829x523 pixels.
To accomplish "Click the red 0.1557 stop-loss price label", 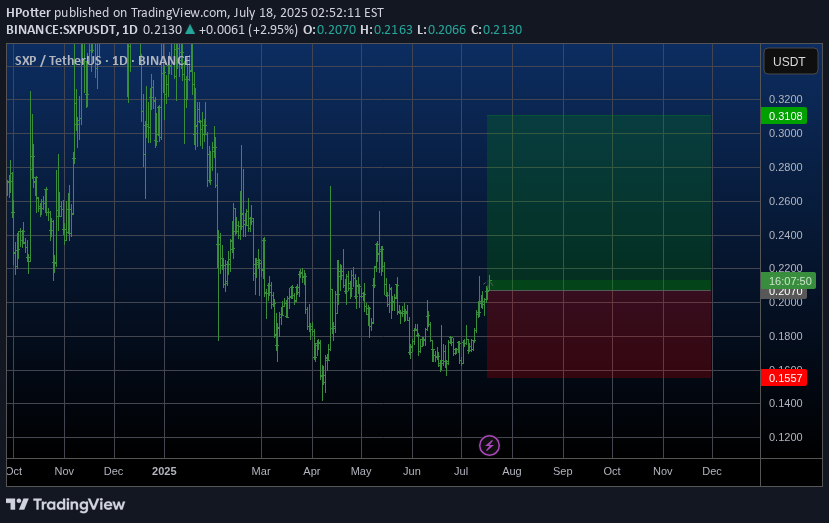I will tap(784, 378).
